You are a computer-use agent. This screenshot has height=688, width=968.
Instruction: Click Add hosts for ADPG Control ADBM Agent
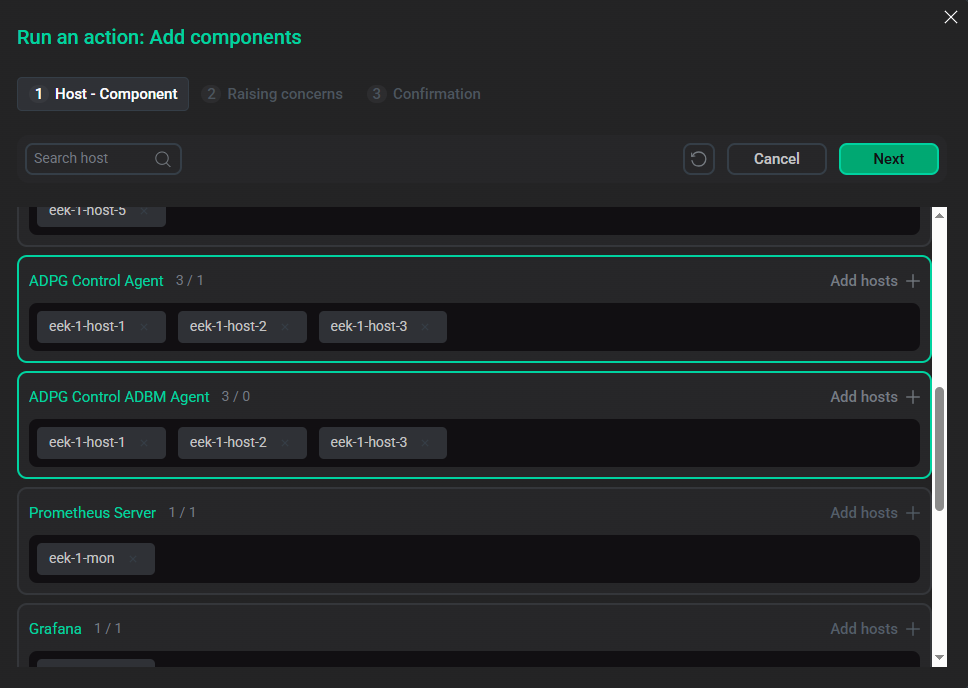click(x=874, y=397)
